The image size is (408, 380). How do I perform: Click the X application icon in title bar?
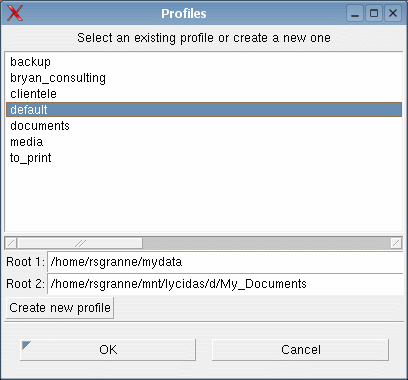15,13
